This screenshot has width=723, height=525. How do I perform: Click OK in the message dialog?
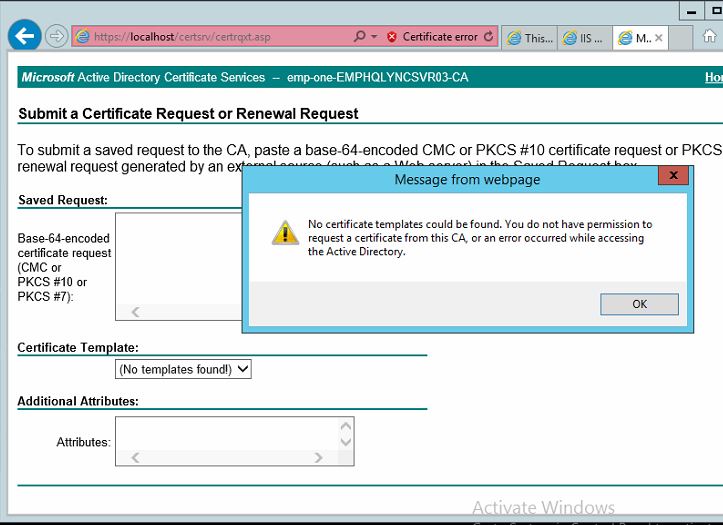639,304
